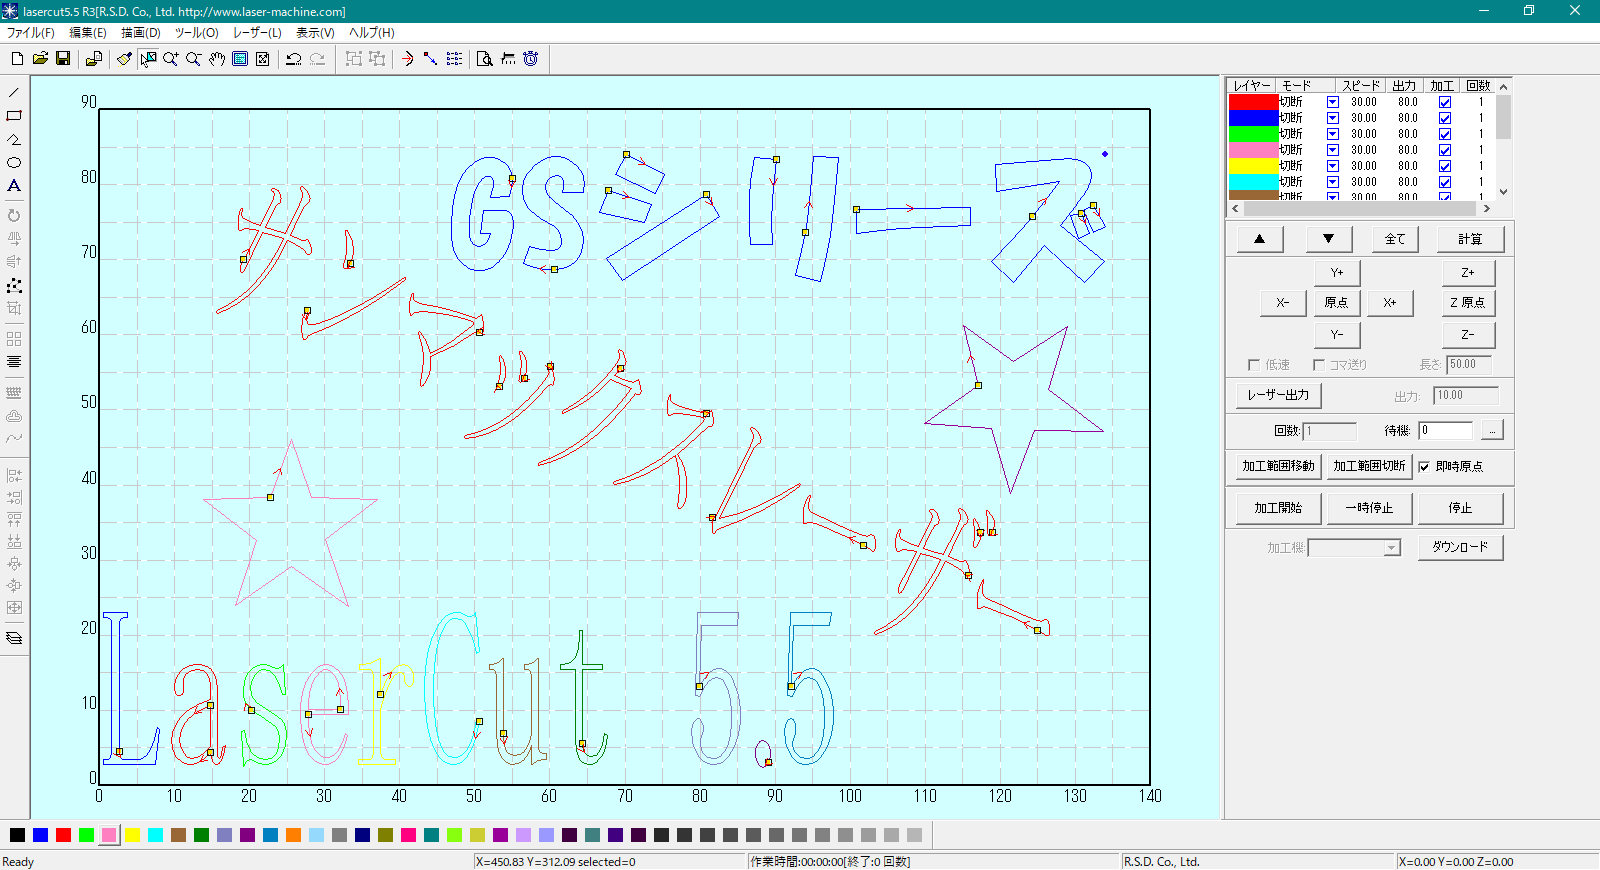Select the Pan hand tool
This screenshot has width=1600, height=870.
pyautogui.click(x=217, y=59)
